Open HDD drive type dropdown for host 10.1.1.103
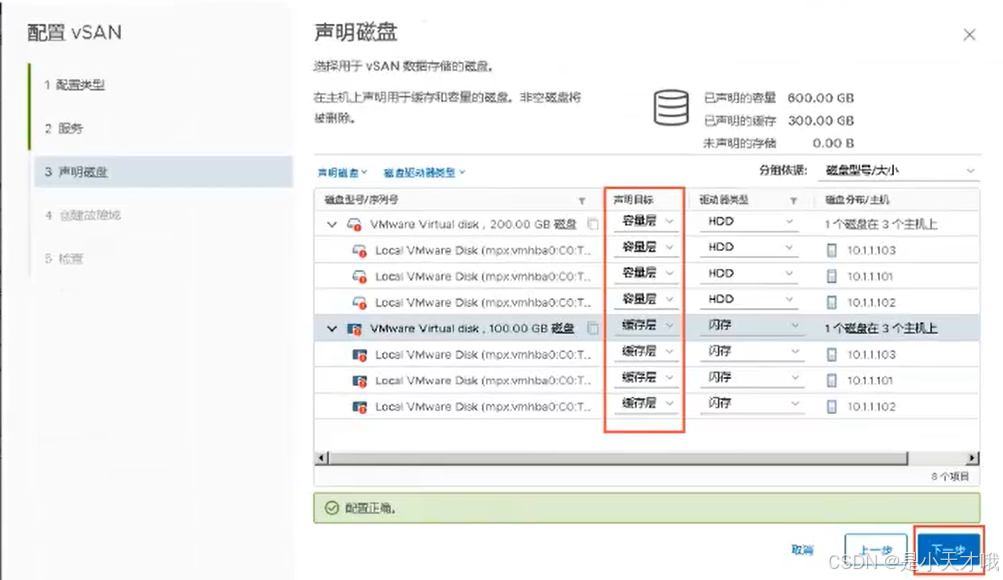This screenshot has width=1003, height=580. pyautogui.click(x=748, y=247)
